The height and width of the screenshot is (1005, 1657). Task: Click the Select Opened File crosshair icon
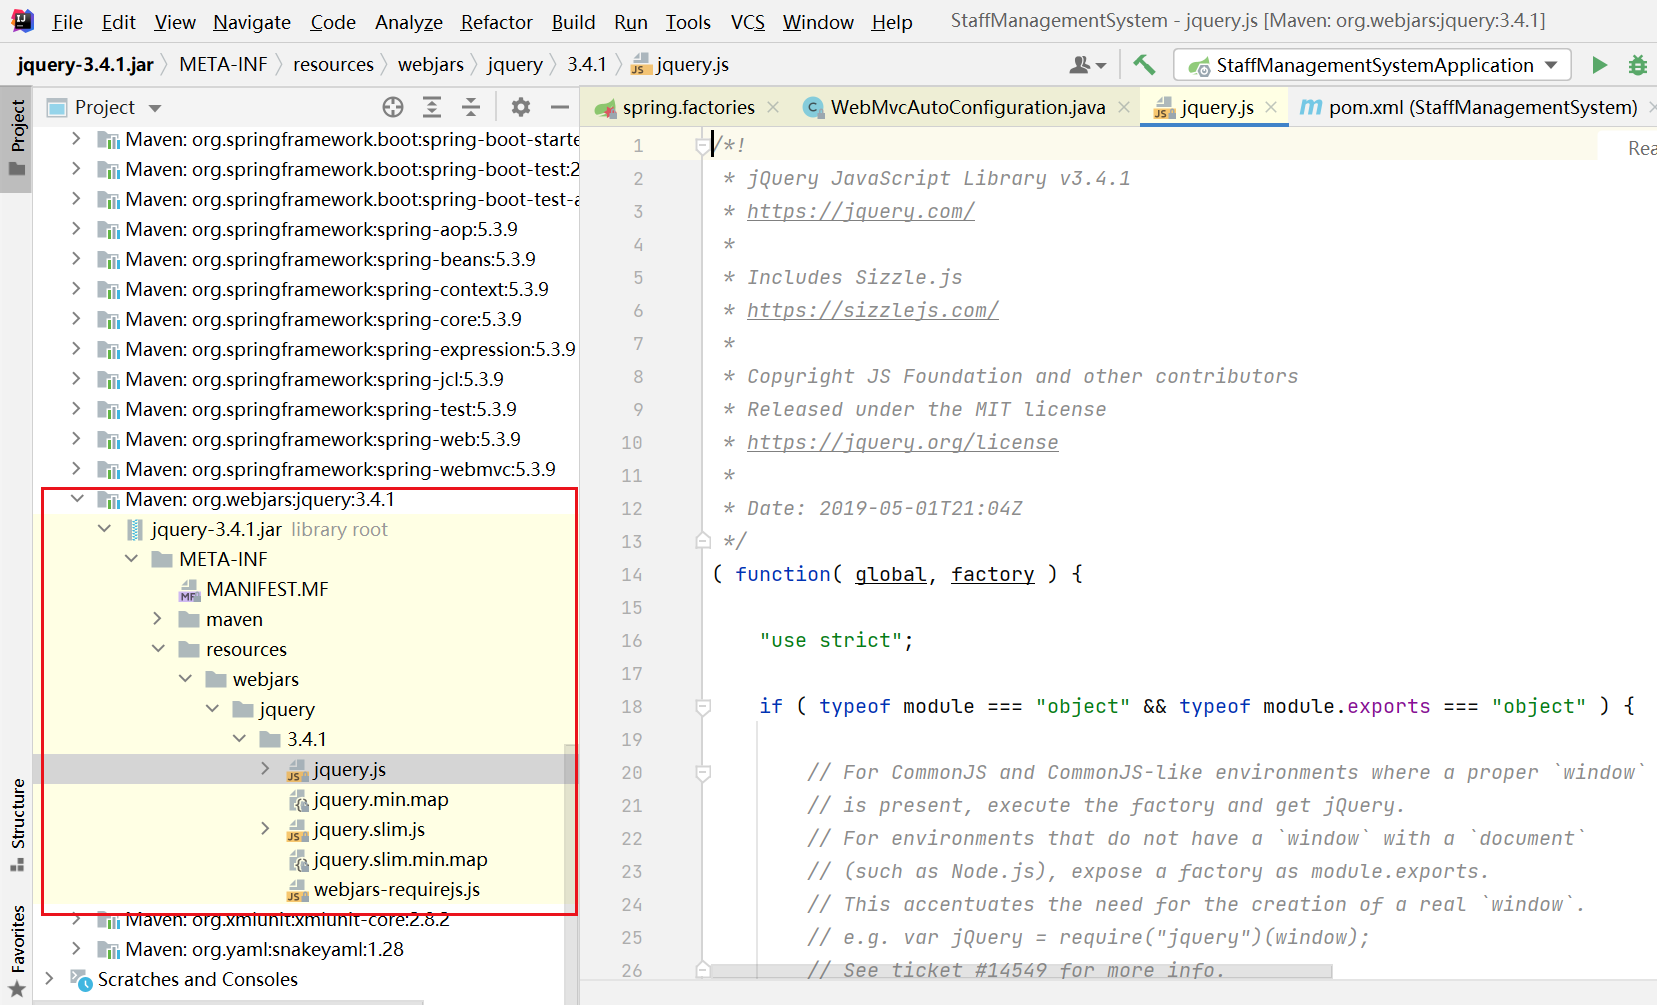click(393, 107)
